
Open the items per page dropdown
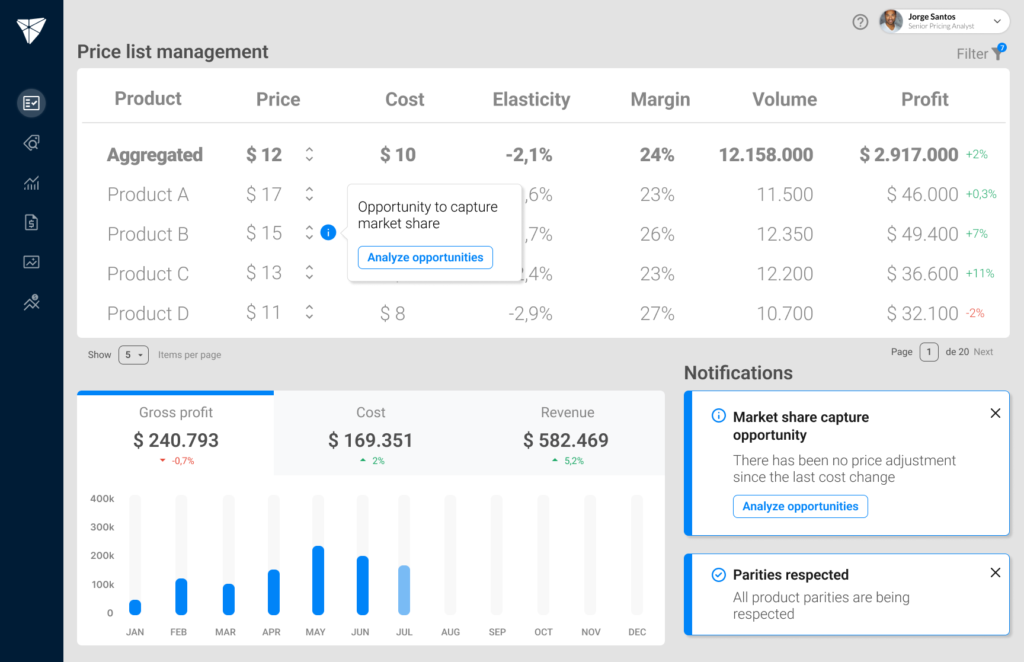(133, 355)
